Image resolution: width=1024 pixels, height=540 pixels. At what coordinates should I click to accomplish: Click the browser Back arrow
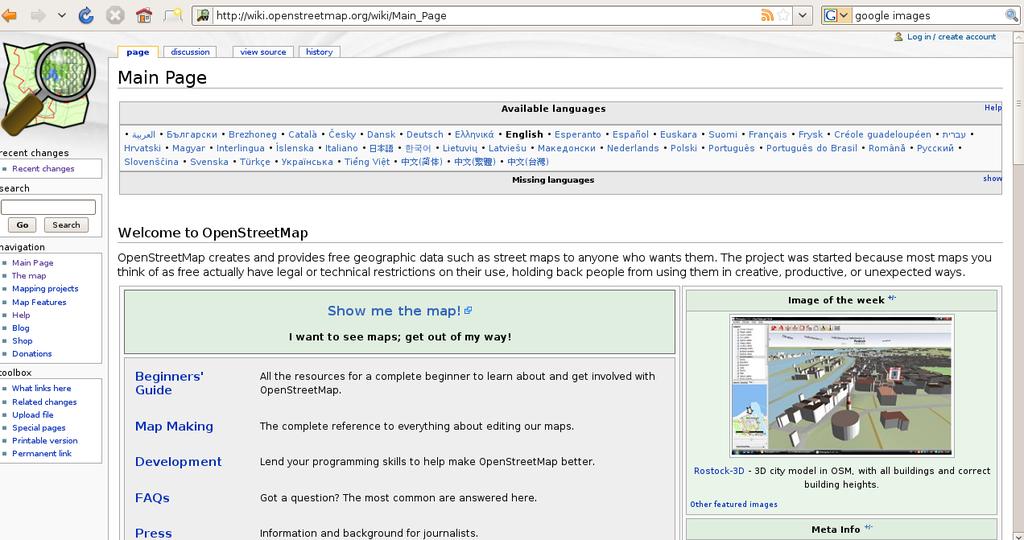coord(8,15)
